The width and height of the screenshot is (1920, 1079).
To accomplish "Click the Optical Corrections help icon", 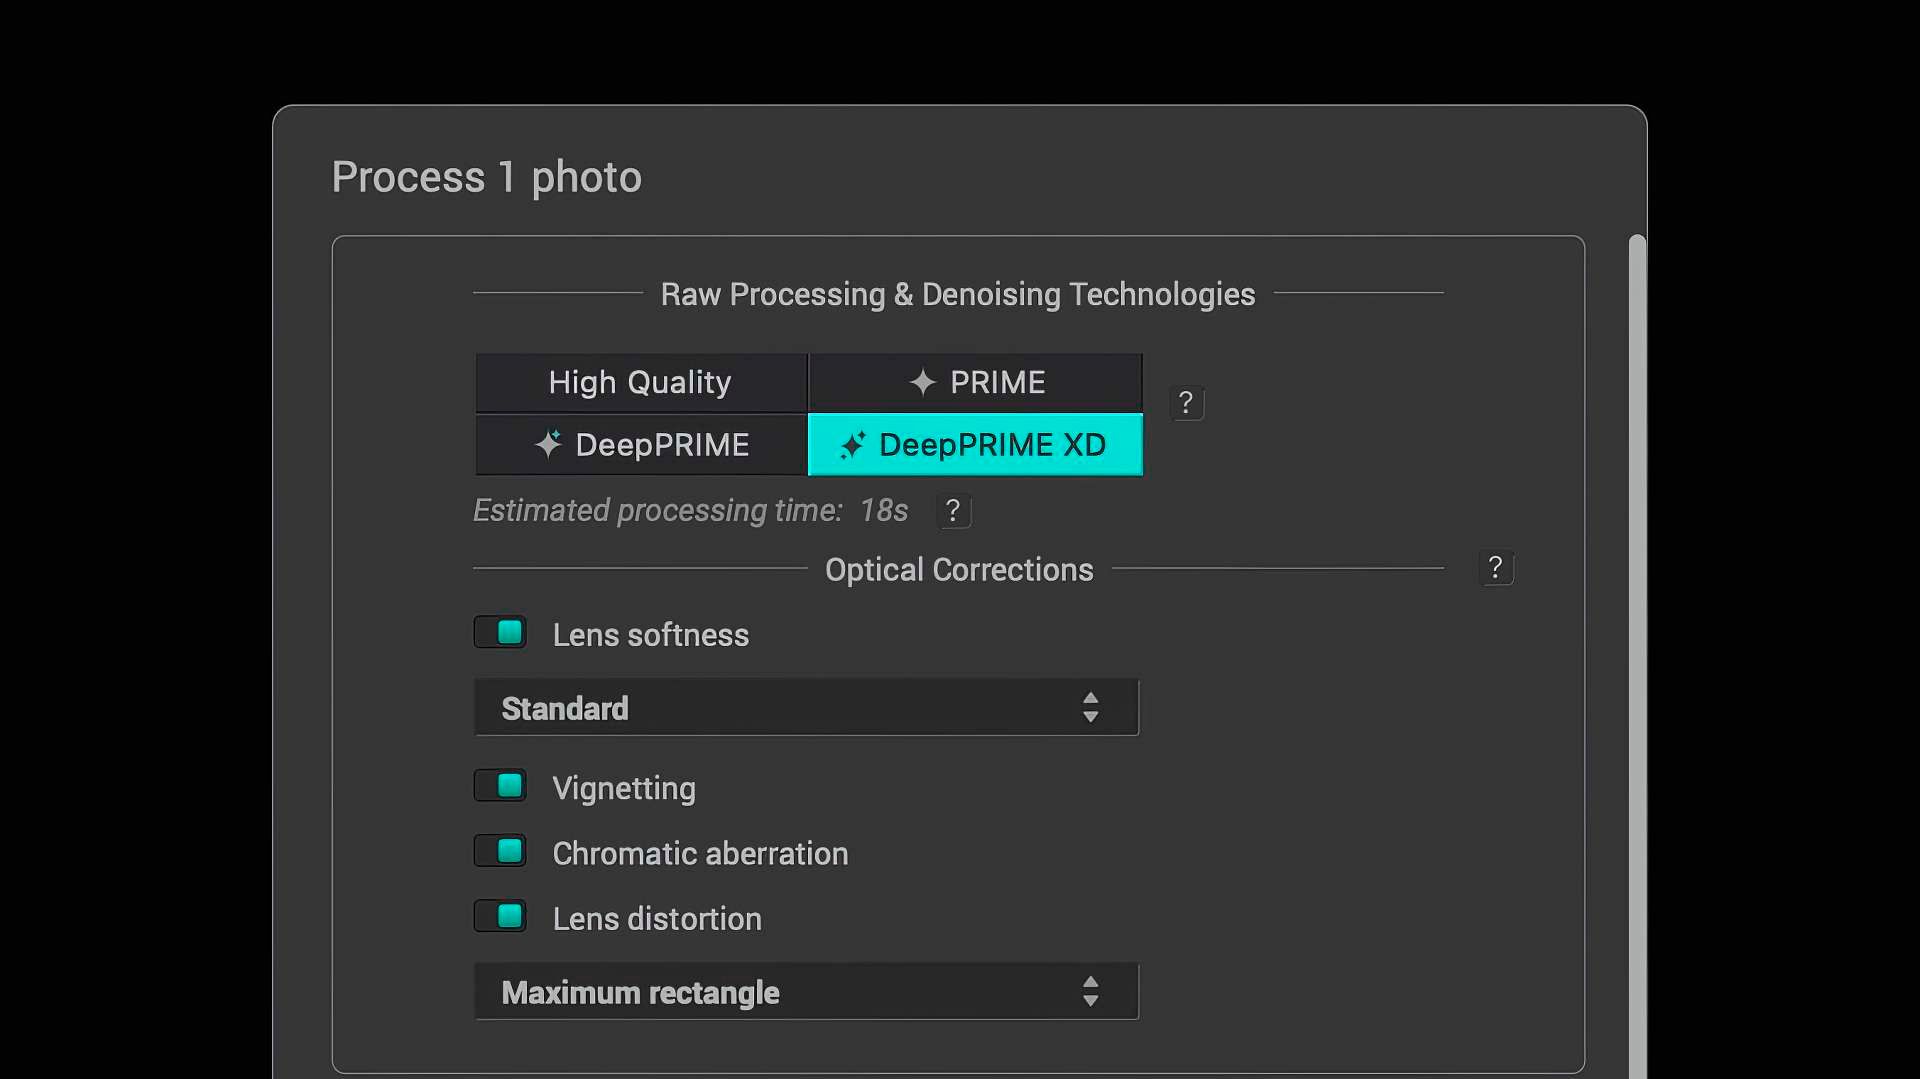I will [x=1495, y=568].
